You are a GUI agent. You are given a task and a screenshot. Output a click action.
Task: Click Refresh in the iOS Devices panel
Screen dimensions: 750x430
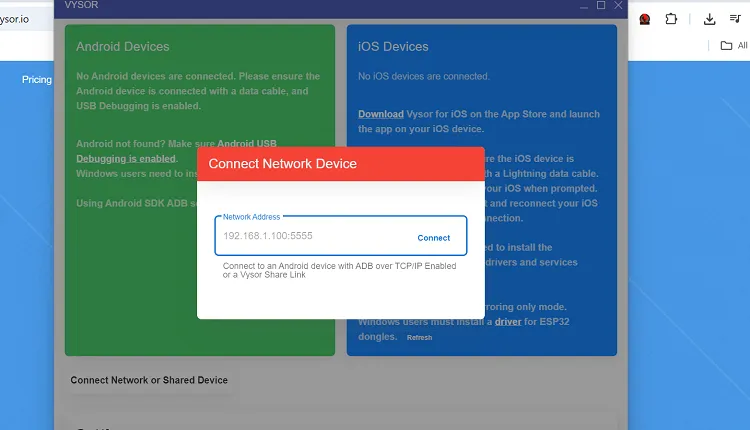click(419, 337)
